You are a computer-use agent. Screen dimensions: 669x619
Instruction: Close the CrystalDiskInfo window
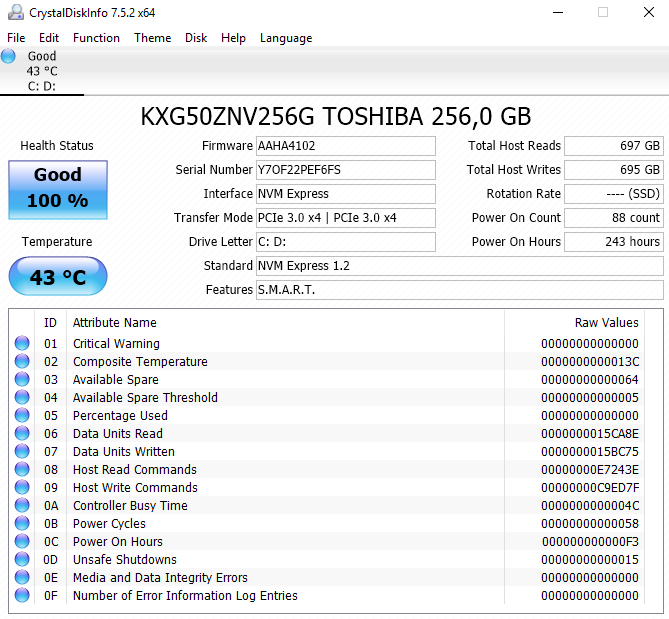pyautogui.click(x=649, y=12)
